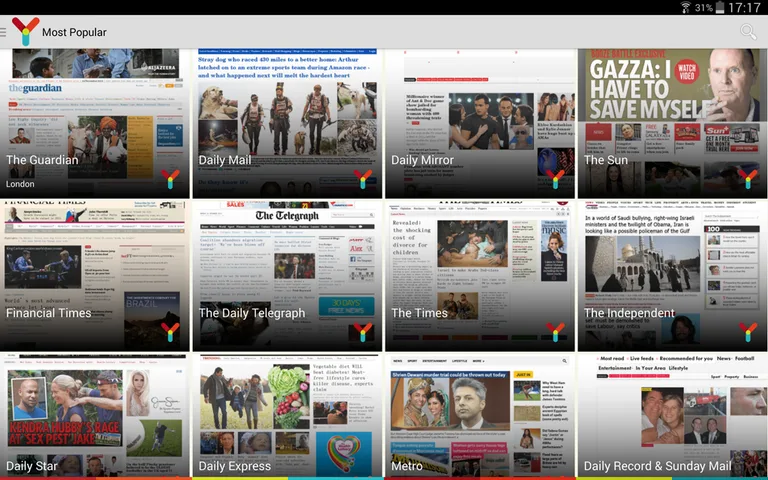This screenshot has height=480, width=768.
Task: Open the hamburger navigation menu
Action: (3, 32)
